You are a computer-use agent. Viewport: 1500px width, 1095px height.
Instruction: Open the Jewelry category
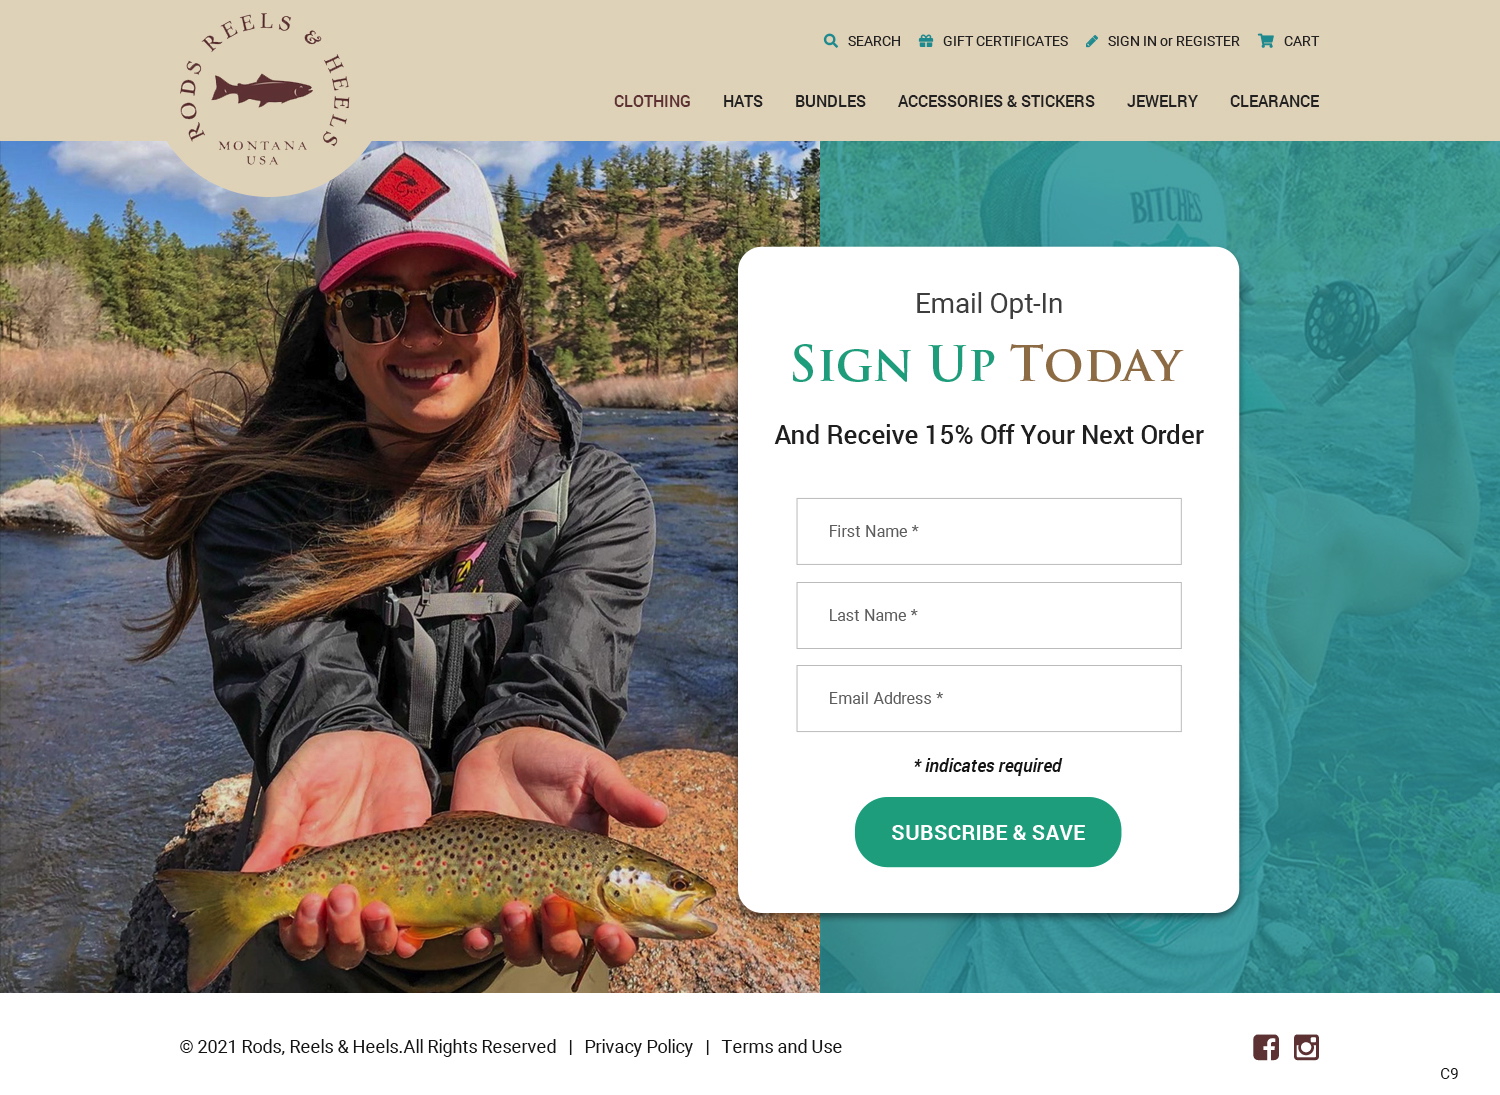[1162, 101]
